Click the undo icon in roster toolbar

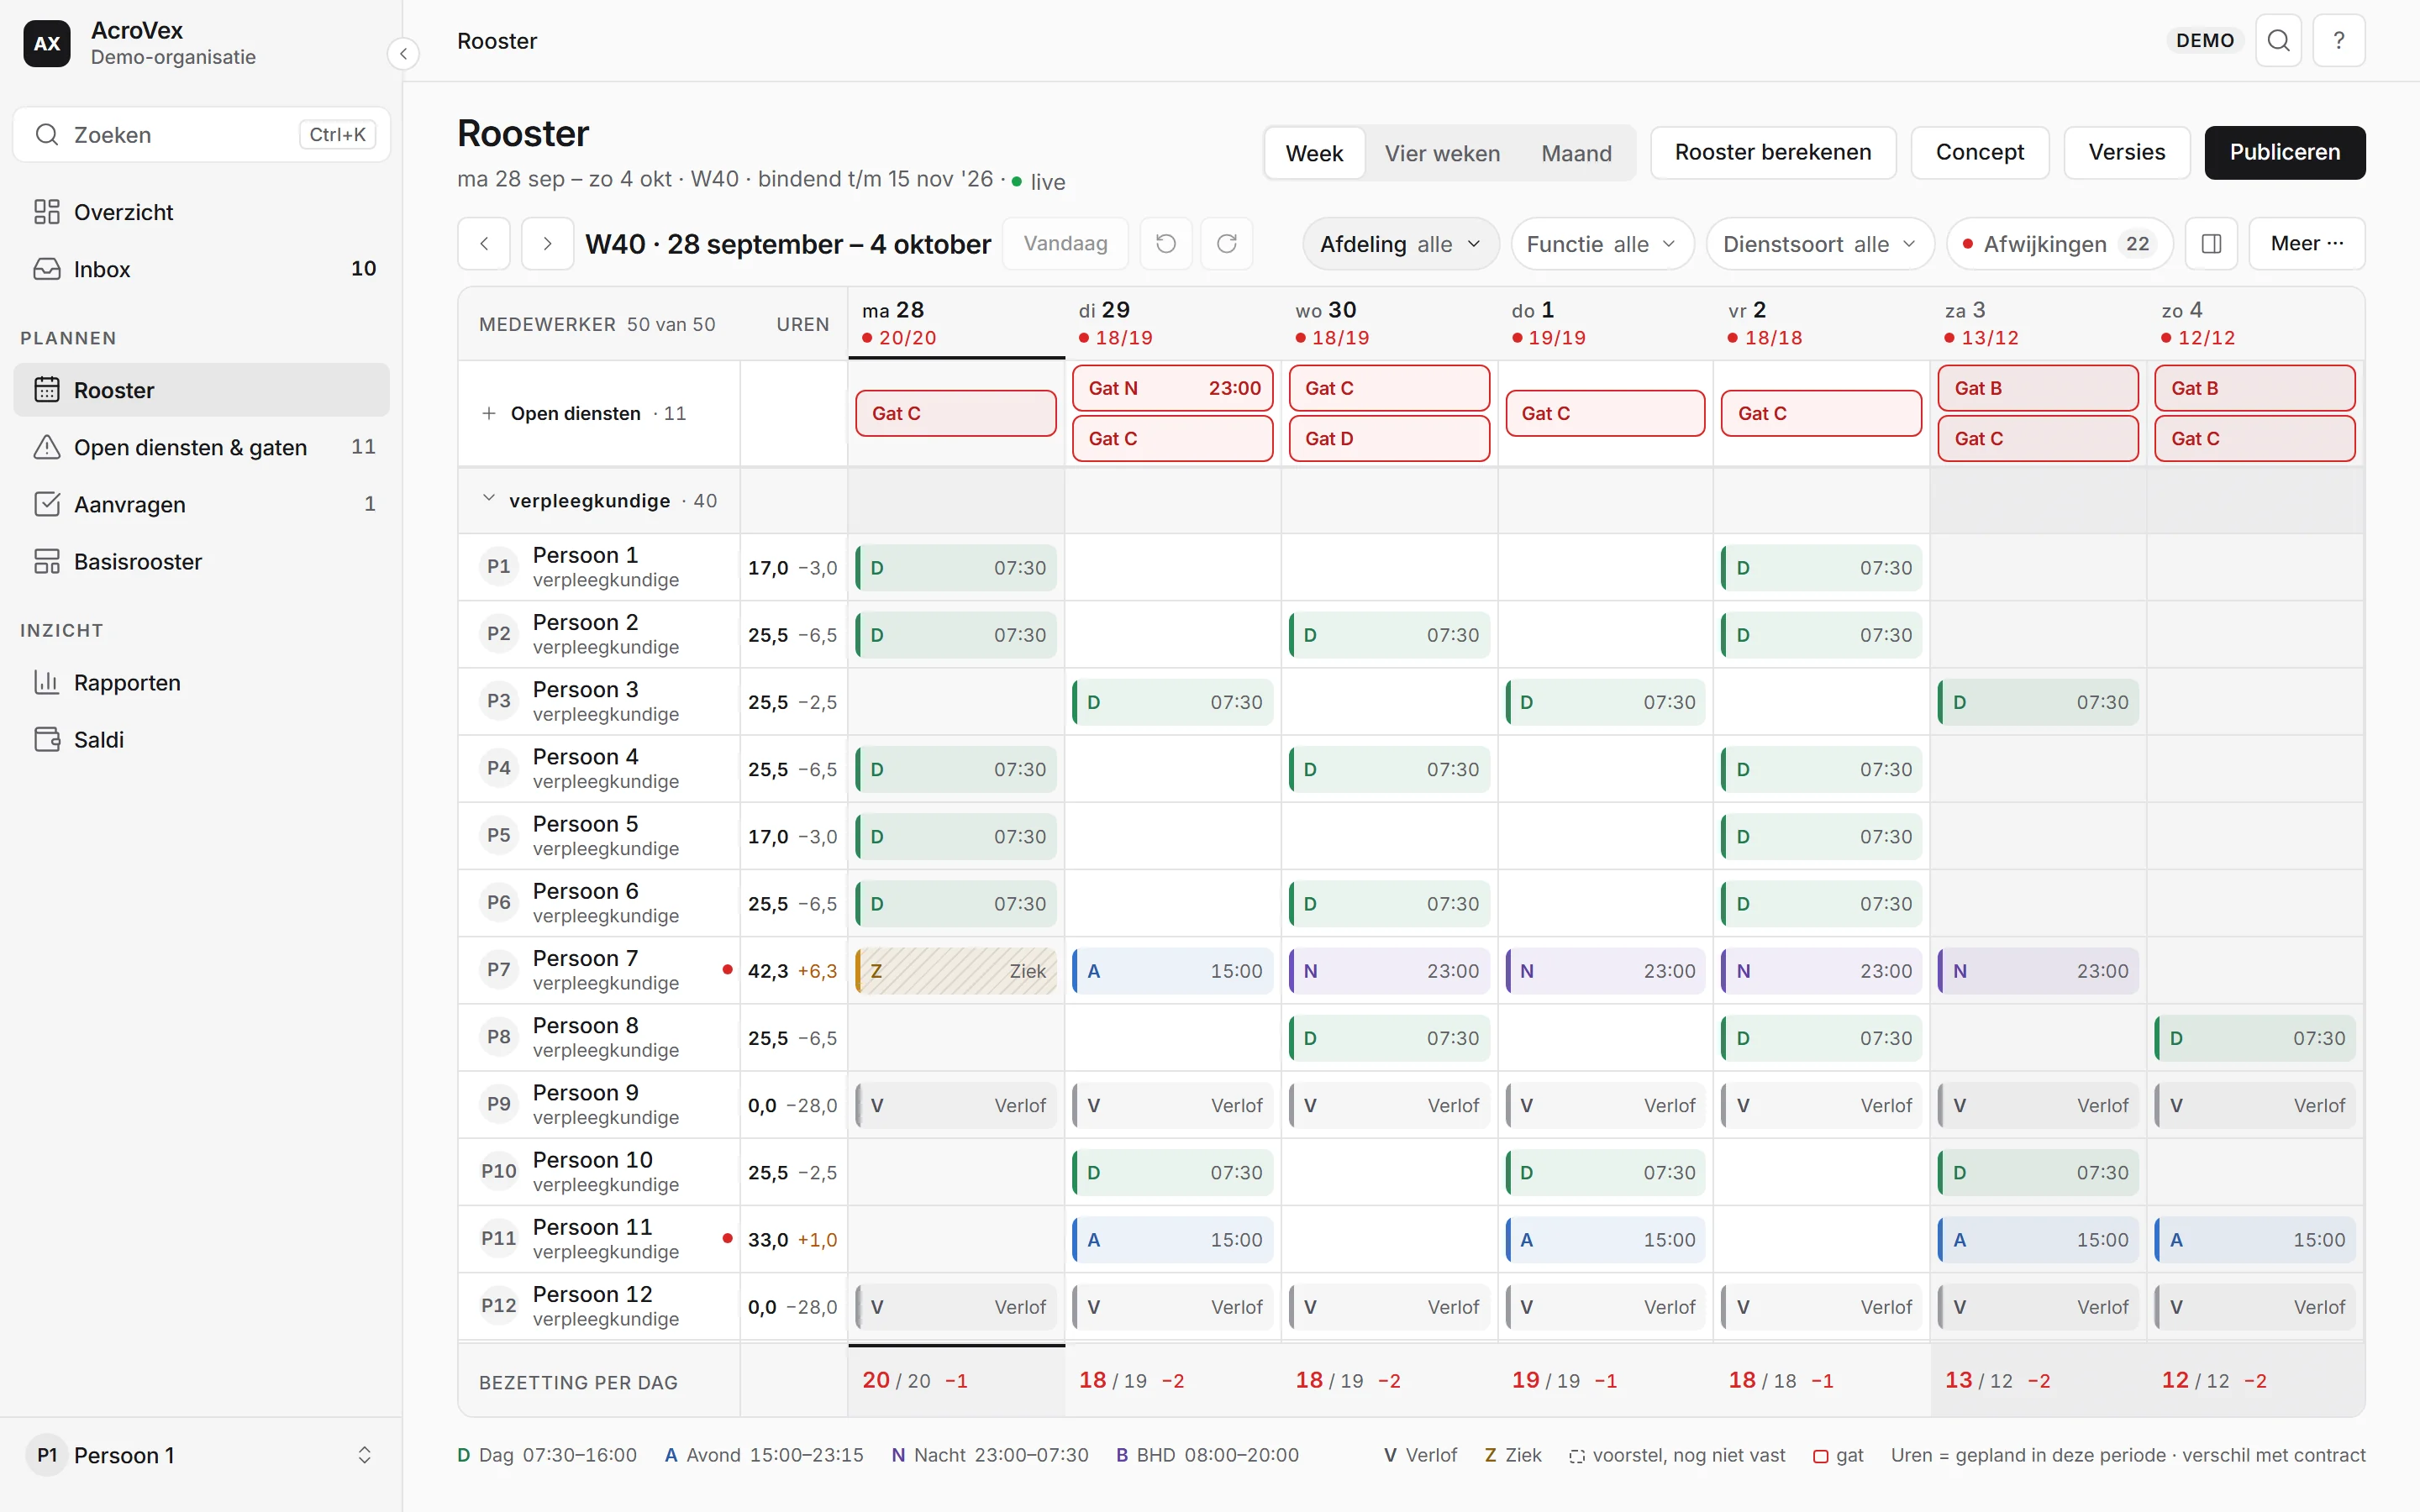(1166, 244)
